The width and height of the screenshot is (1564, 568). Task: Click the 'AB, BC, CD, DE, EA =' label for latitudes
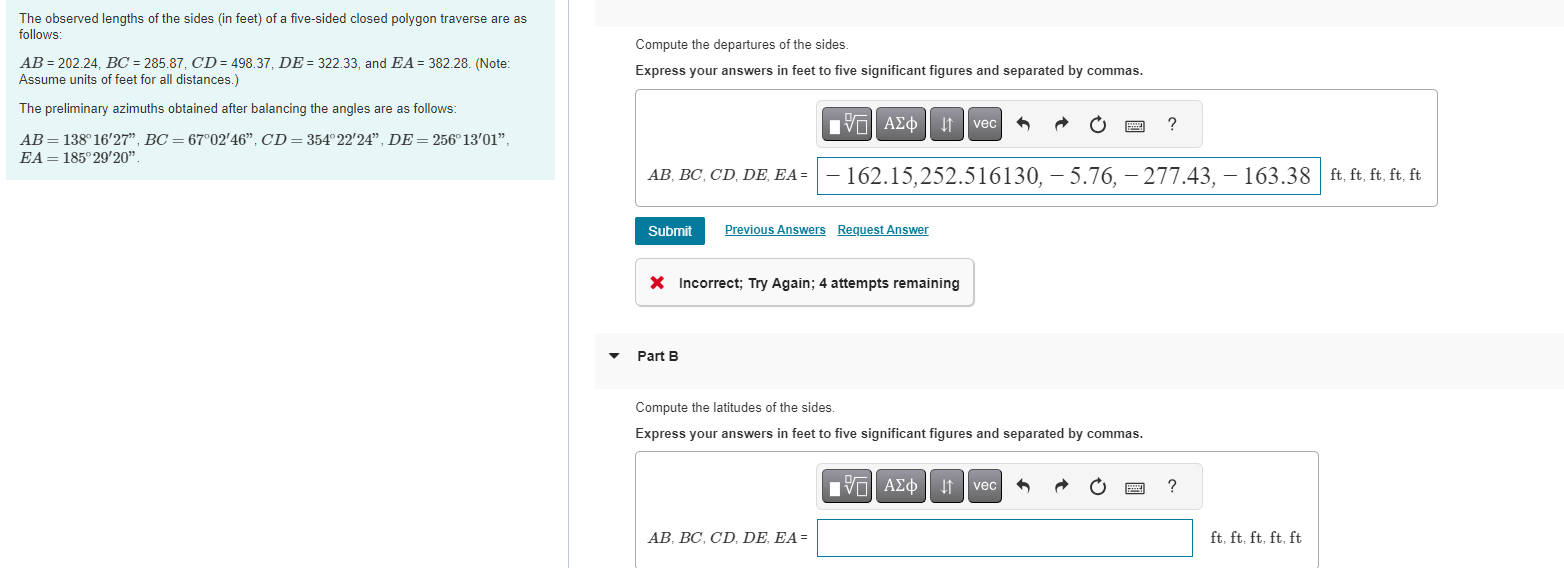click(728, 538)
